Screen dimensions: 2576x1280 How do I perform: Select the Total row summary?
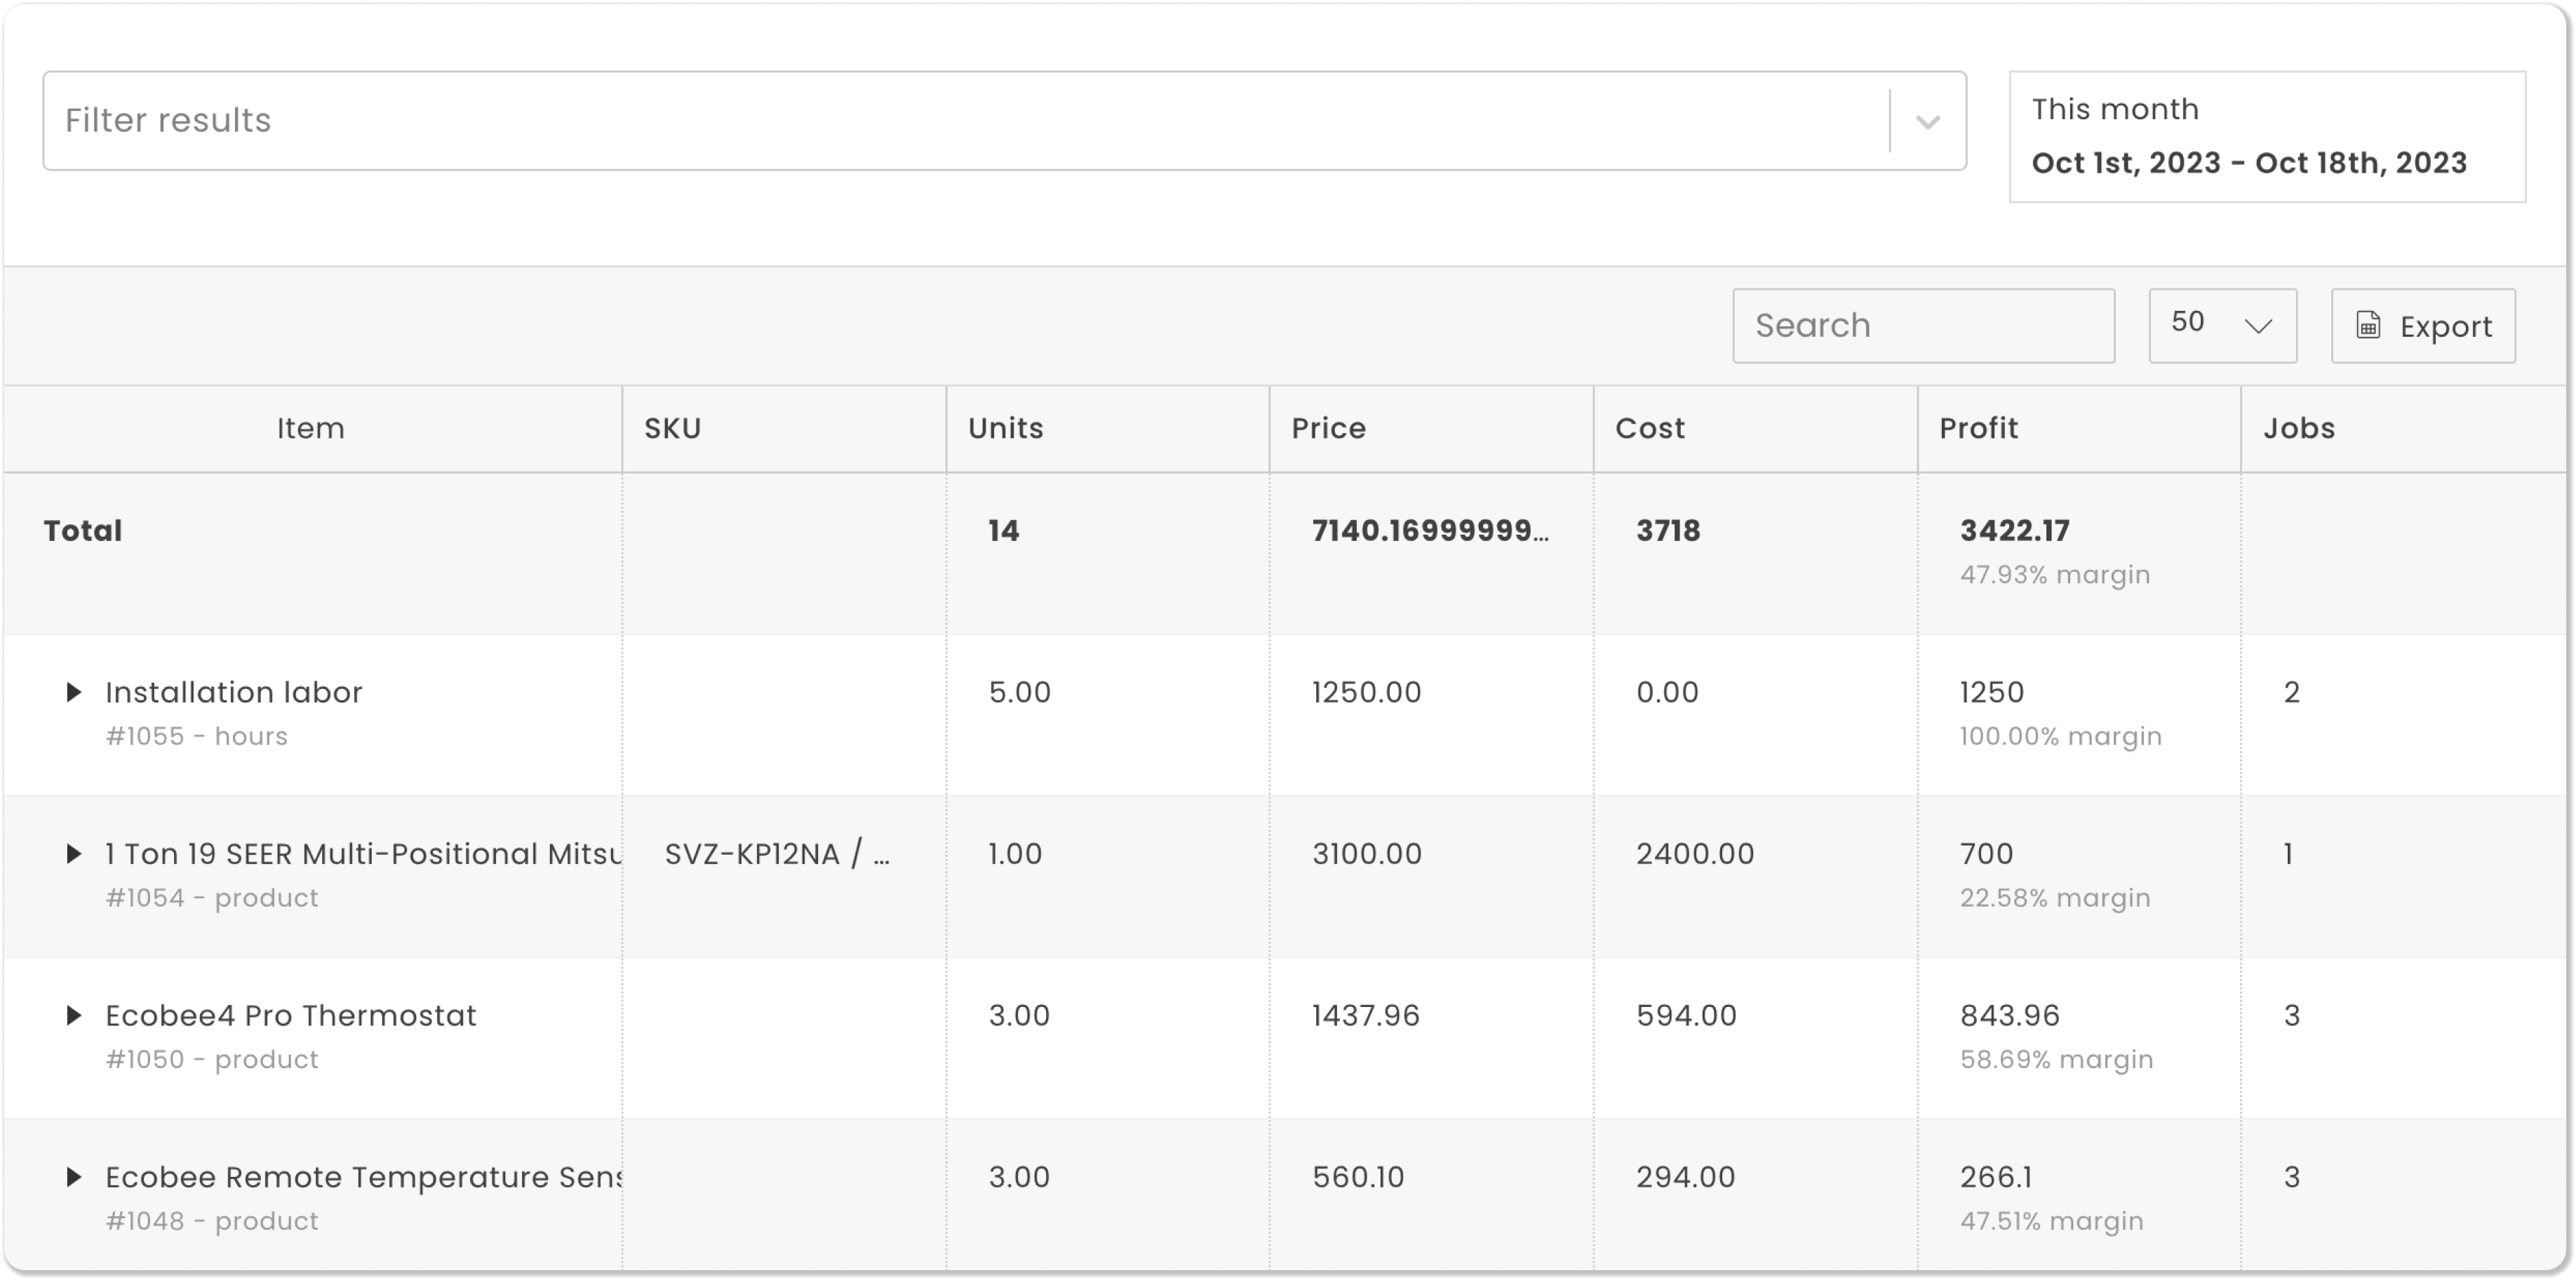click(x=83, y=530)
